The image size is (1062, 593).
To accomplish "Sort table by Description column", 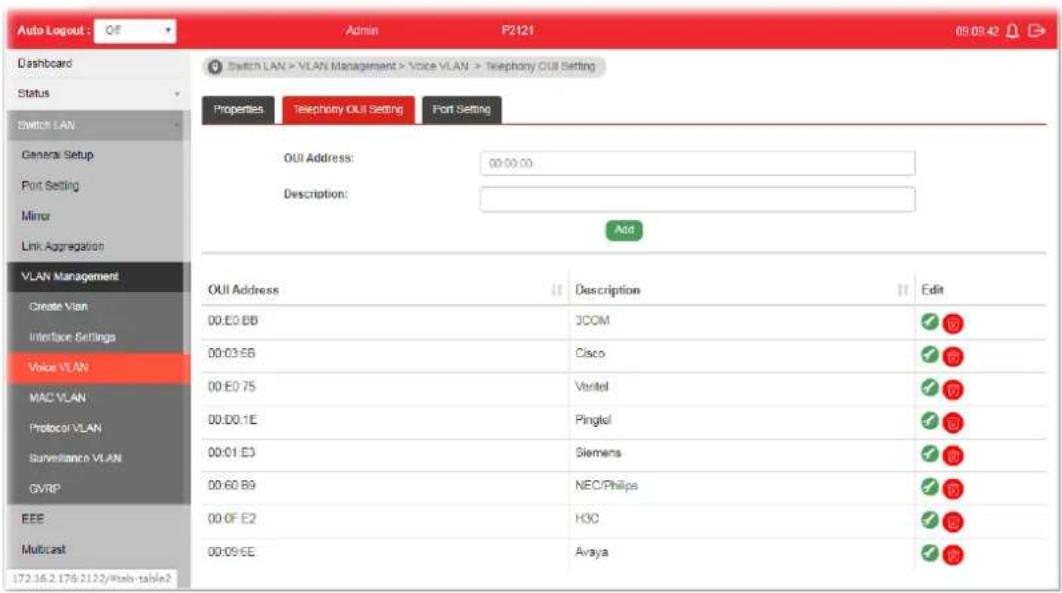I will [x=903, y=290].
